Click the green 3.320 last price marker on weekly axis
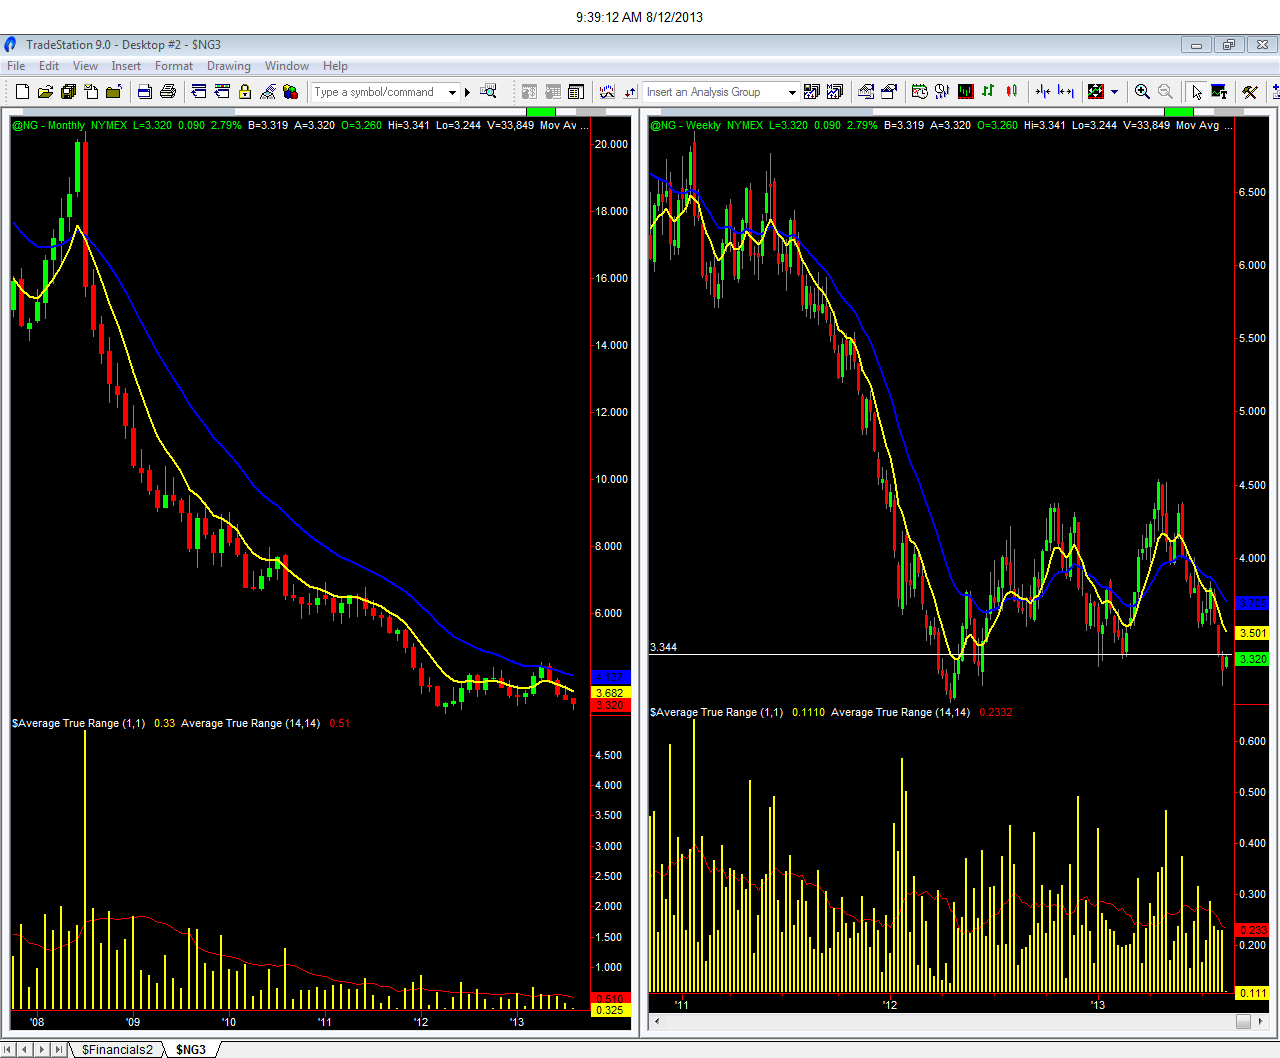The width and height of the screenshot is (1280, 1058). click(x=1253, y=659)
